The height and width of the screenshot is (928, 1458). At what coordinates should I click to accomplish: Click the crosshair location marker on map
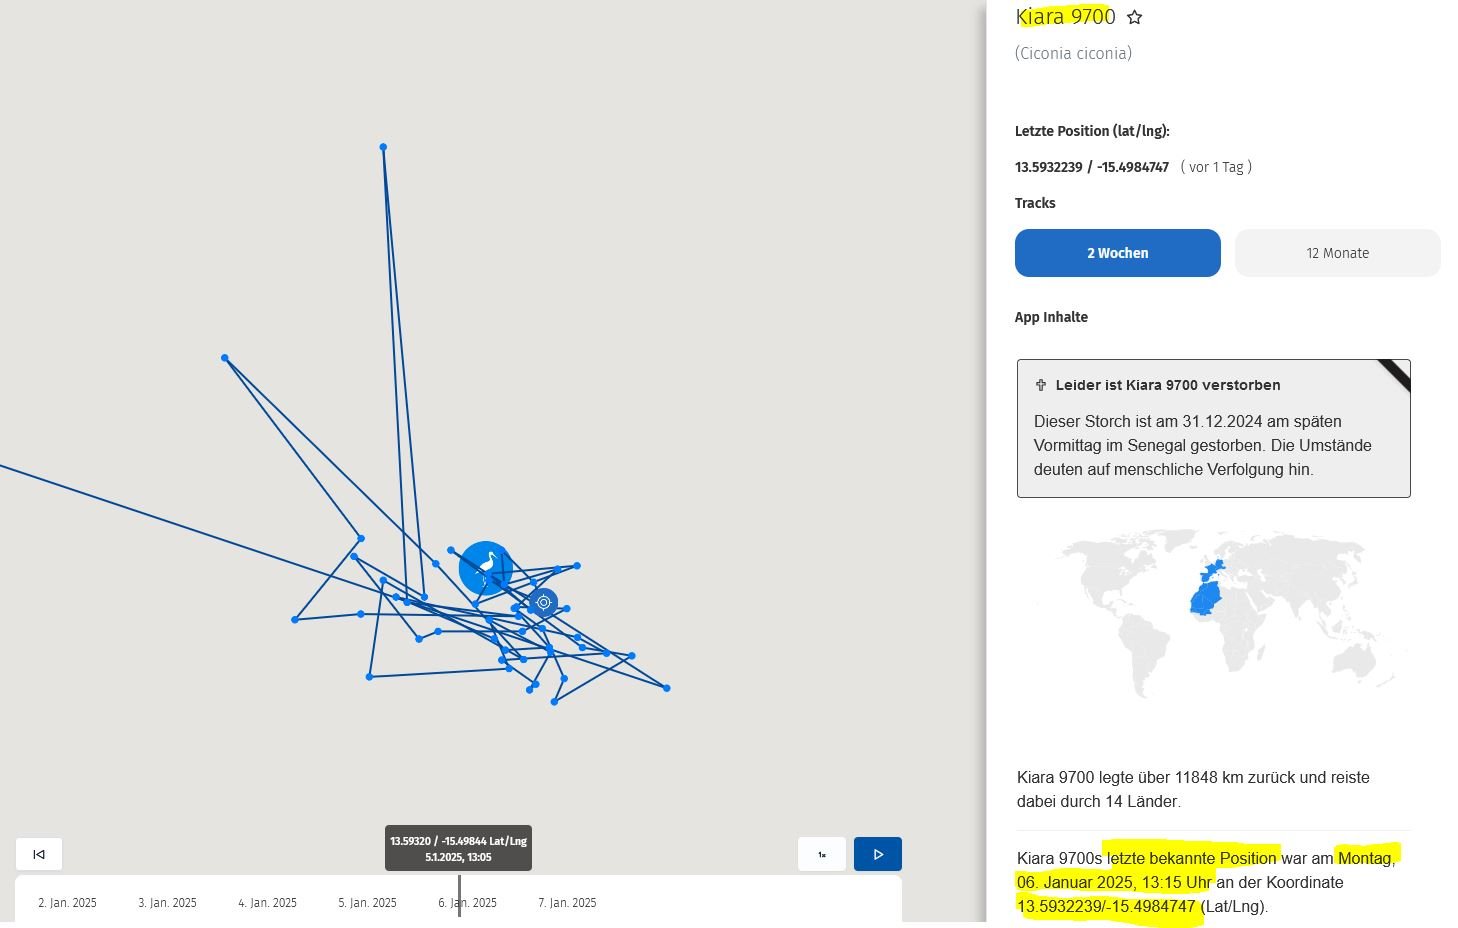click(x=543, y=602)
